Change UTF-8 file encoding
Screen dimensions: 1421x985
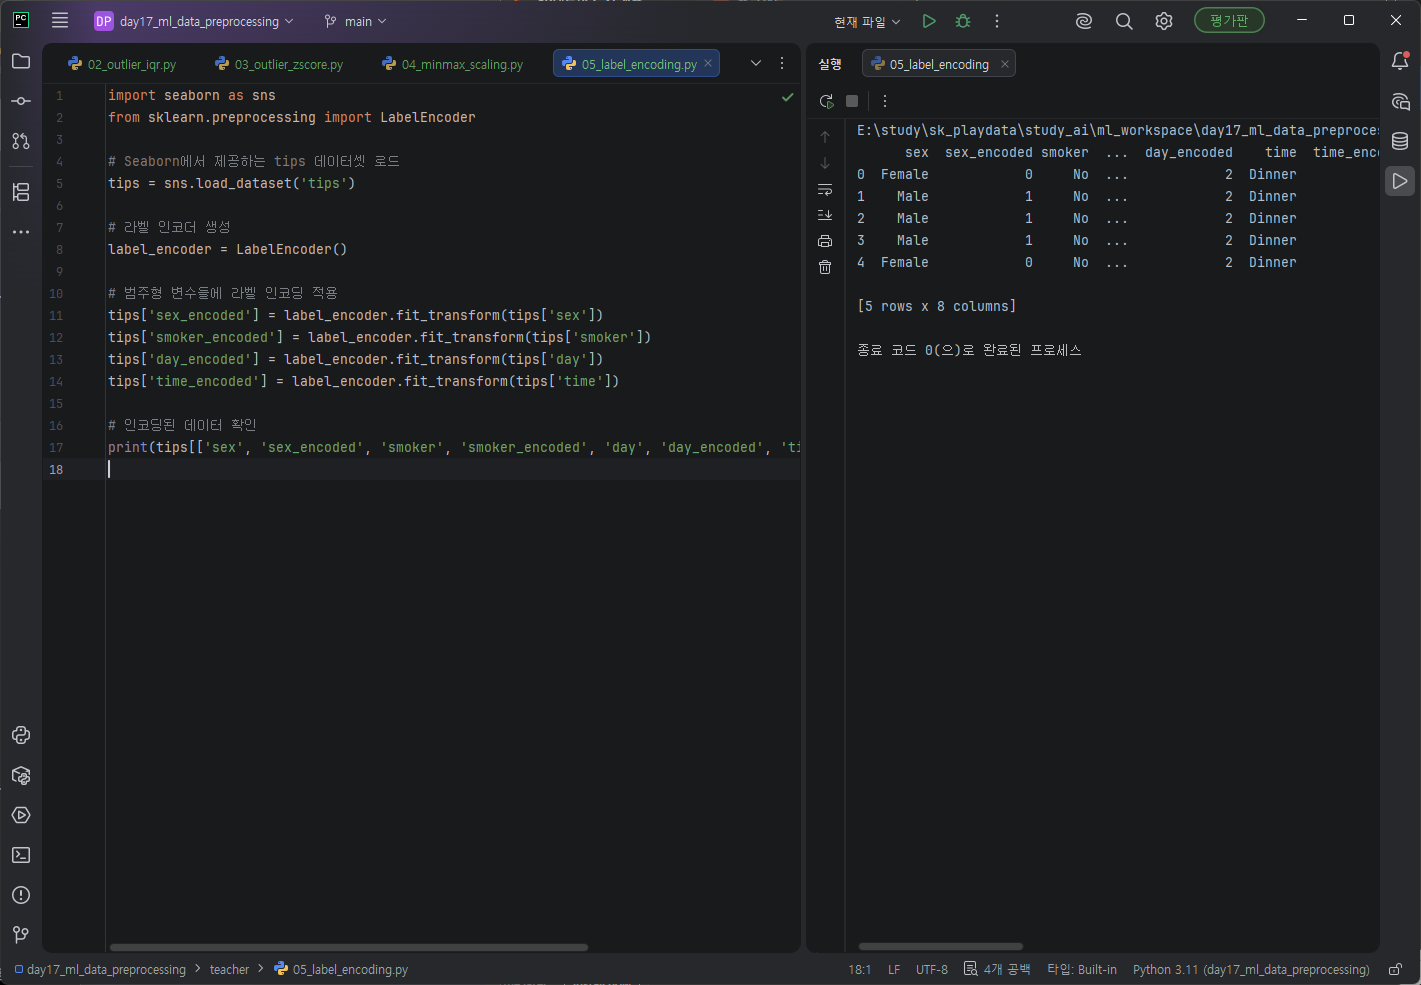point(932,969)
